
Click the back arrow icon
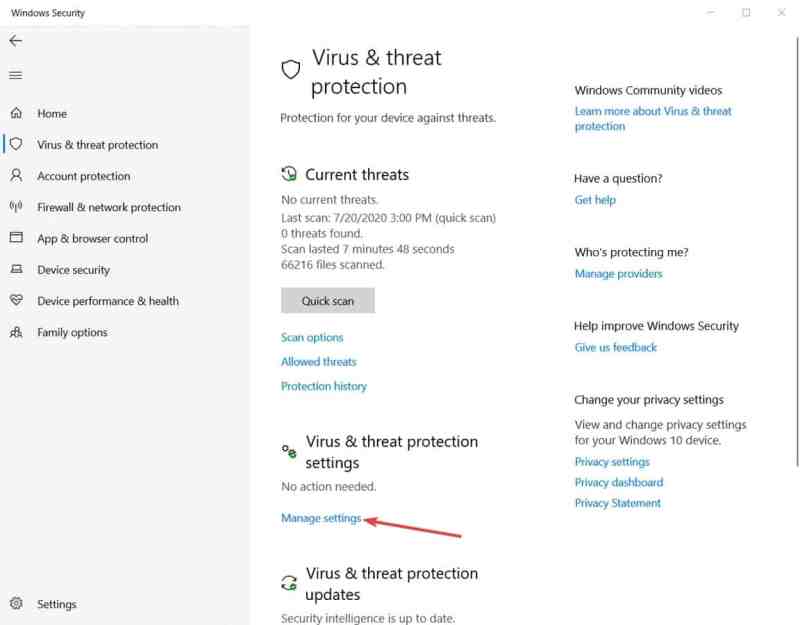[x=16, y=41]
